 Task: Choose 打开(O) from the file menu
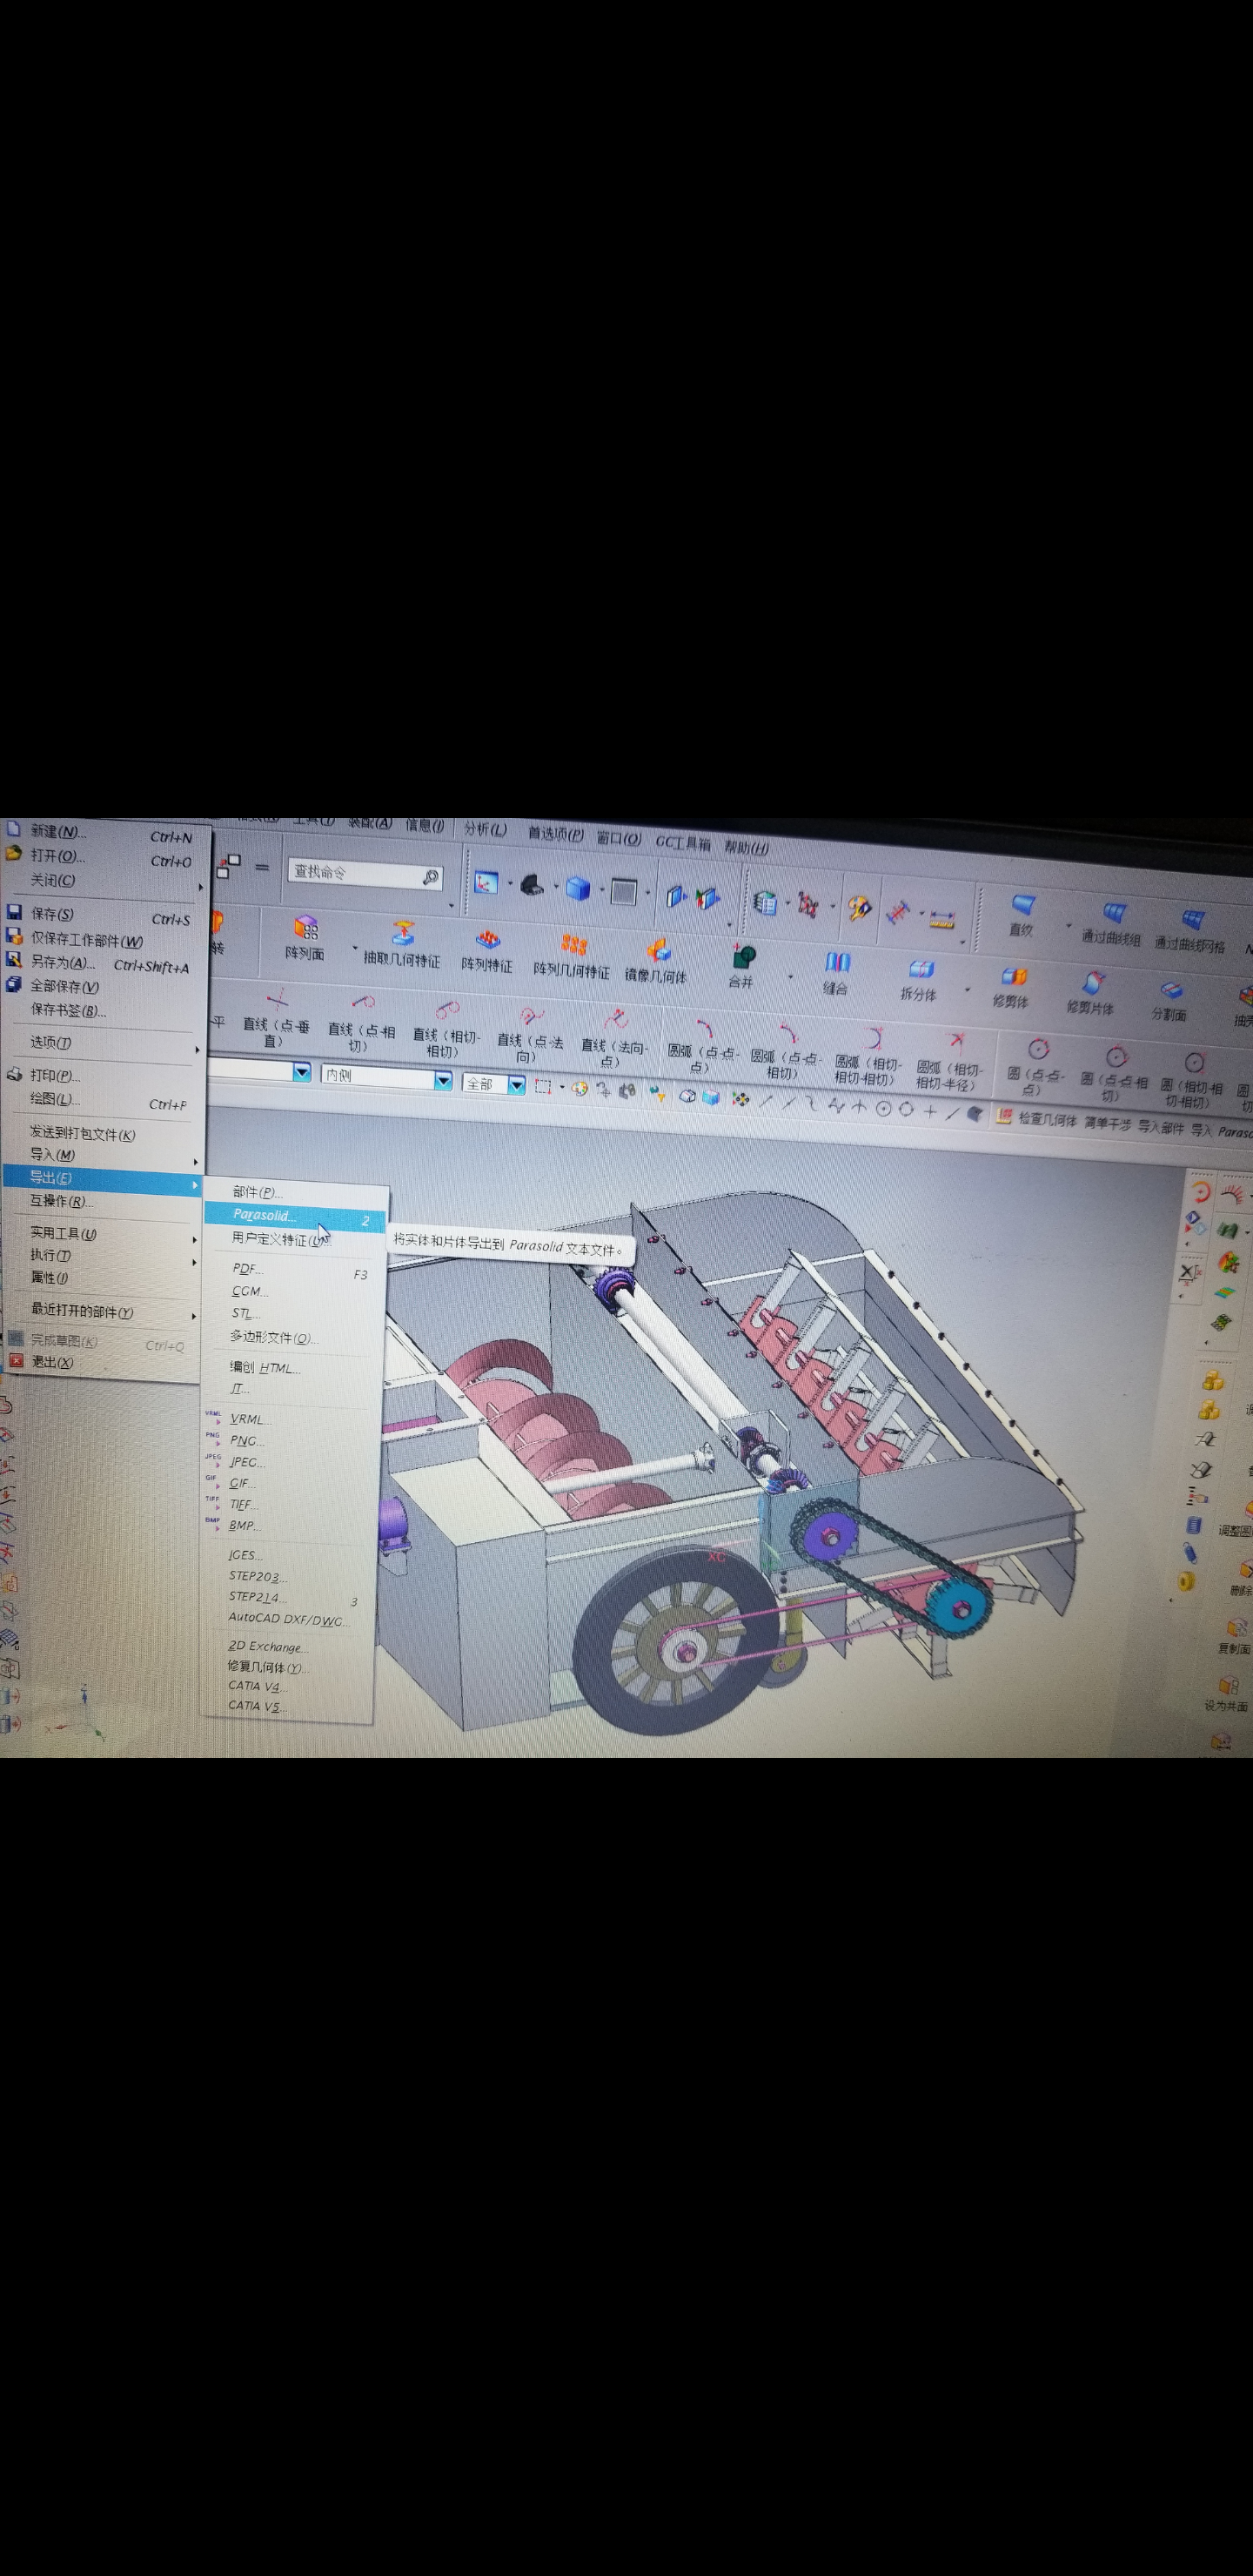click(x=100, y=857)
